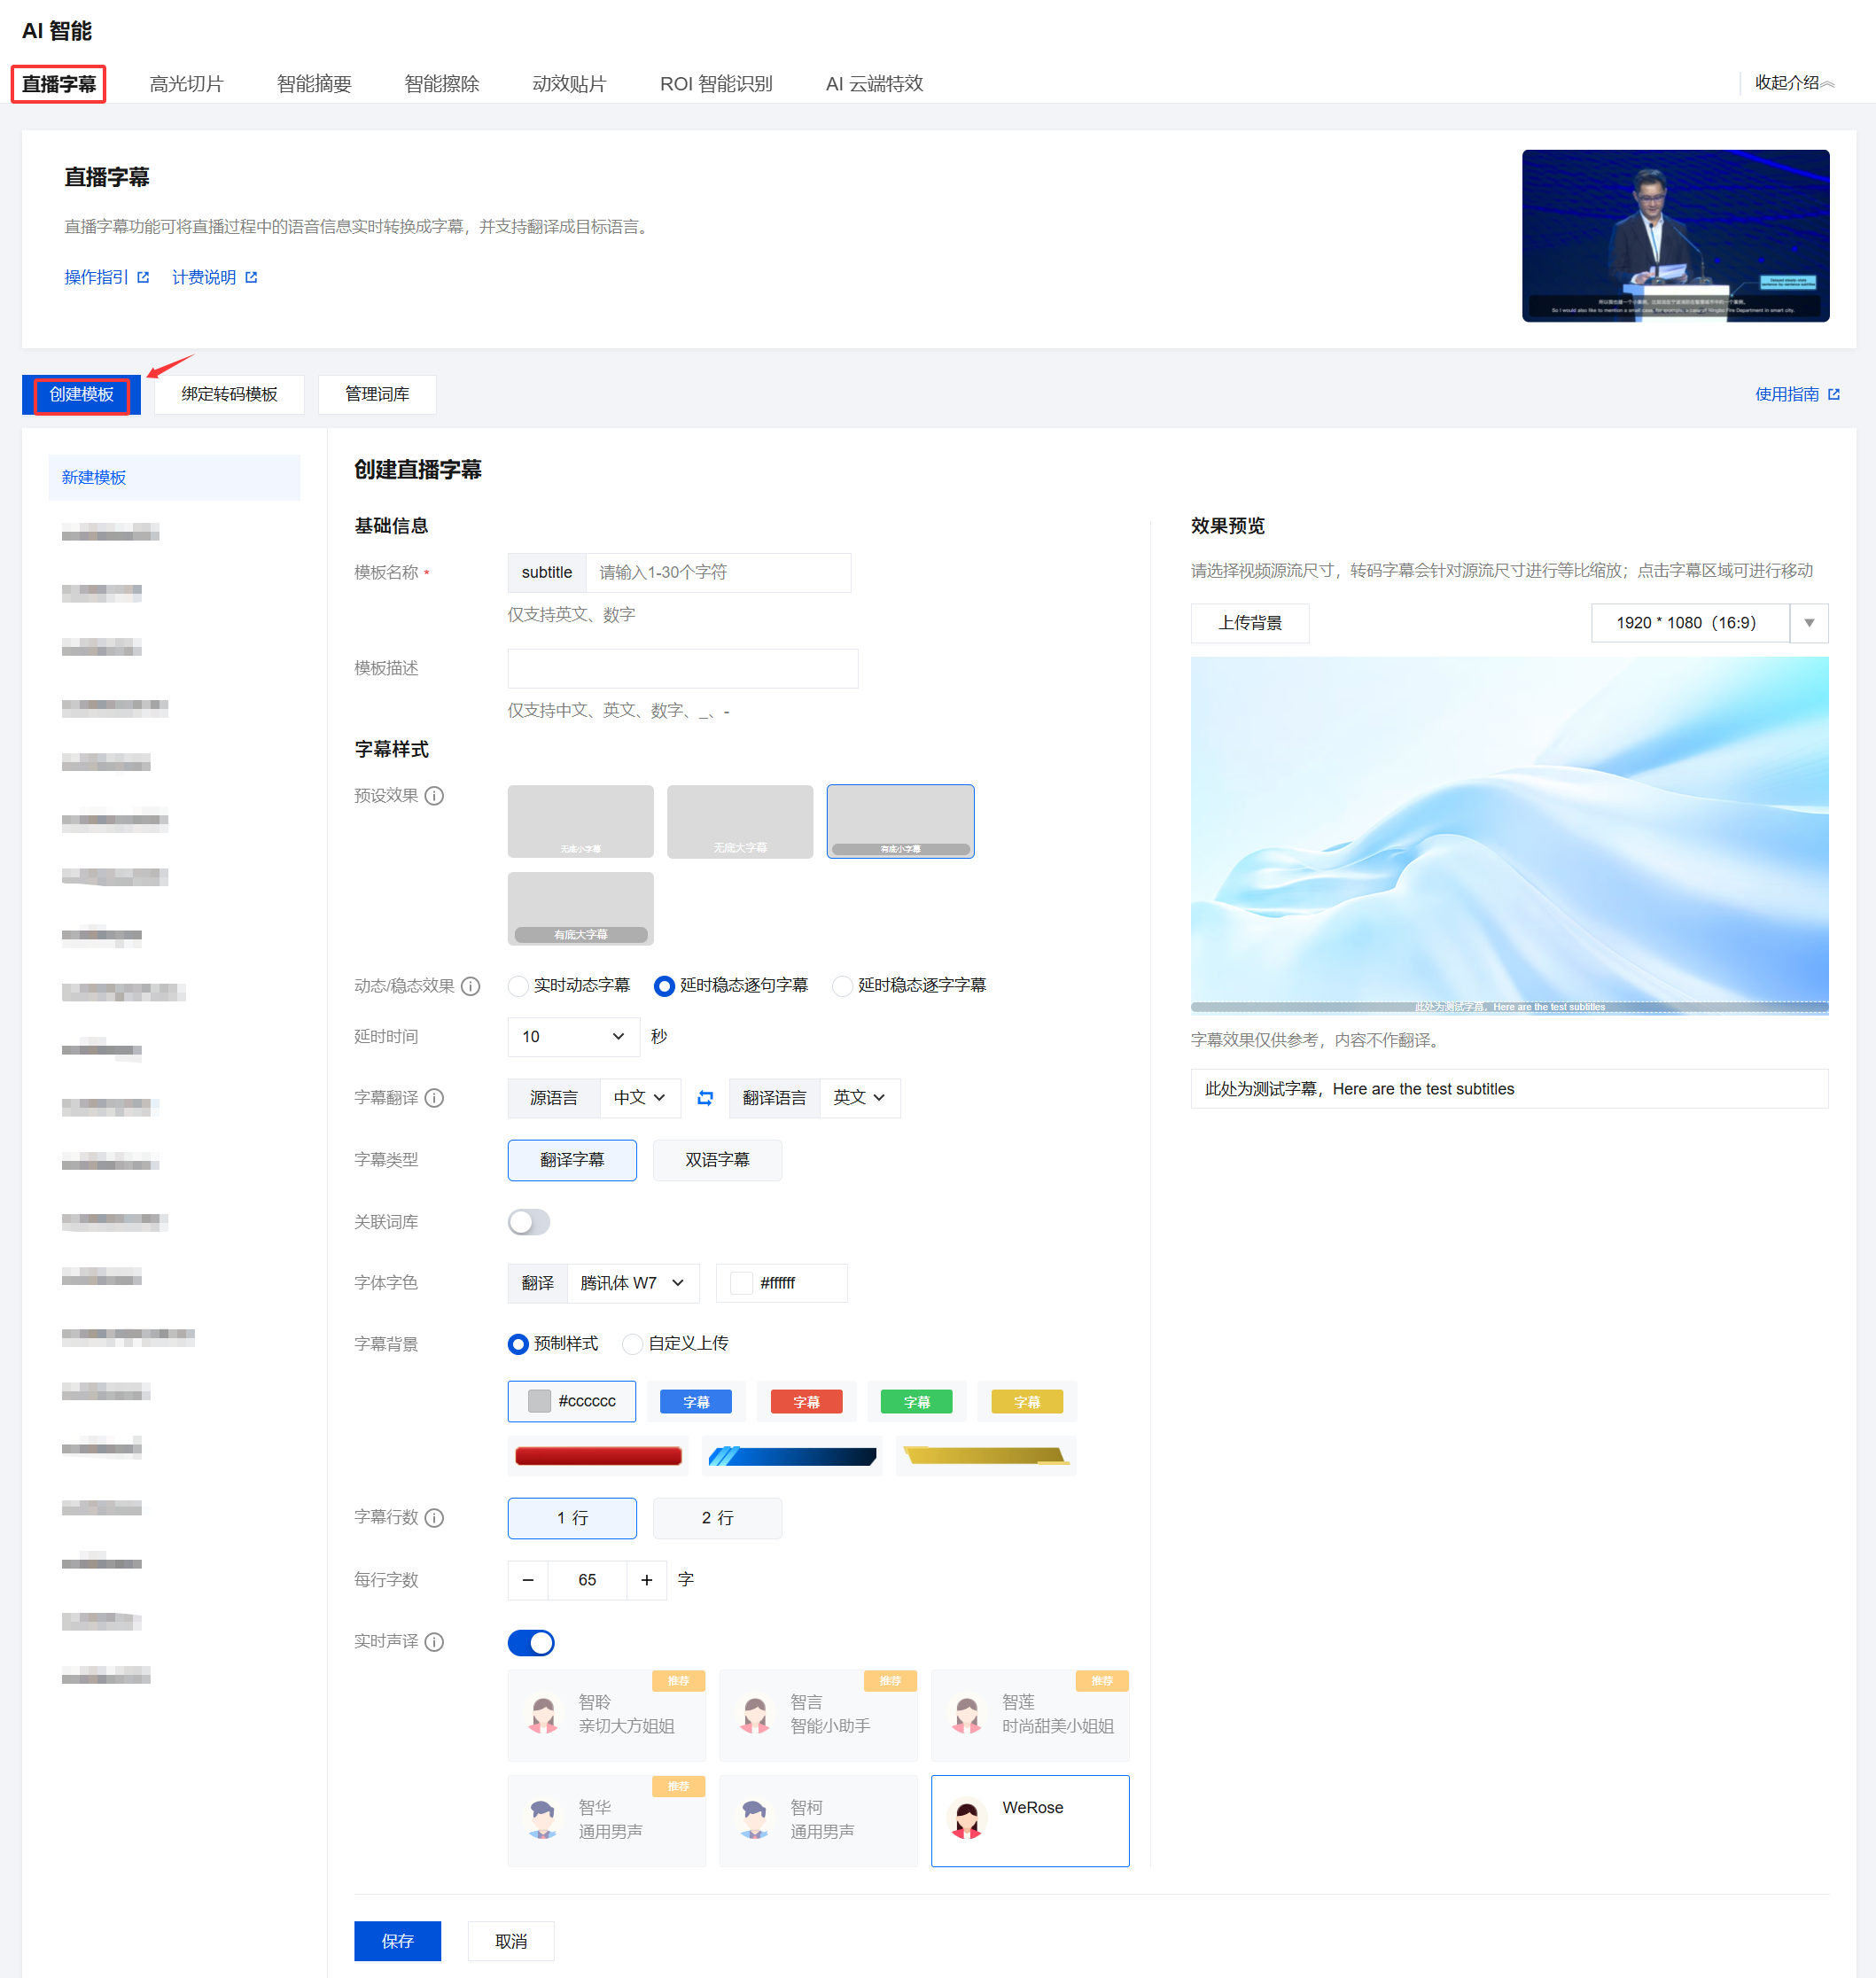The height and width of the screenshot is (1978, 1876).
Task: Expand the 1920*1080 resolution dropdown
Action: pos(1808,623)
